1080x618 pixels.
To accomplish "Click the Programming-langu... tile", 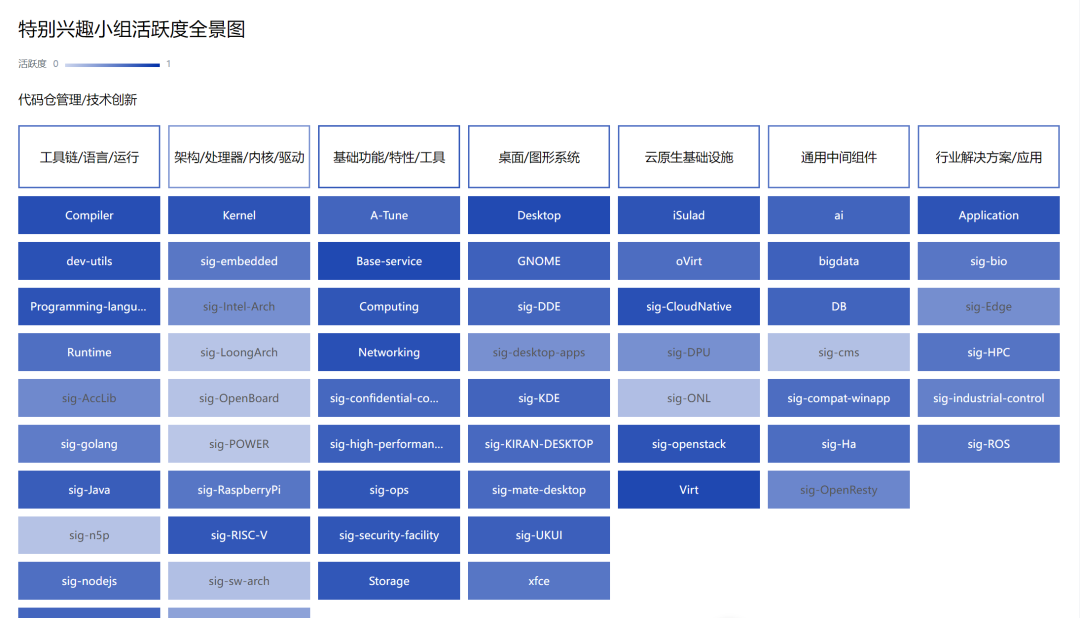I will pyautogui.click(x=89, y=307).
